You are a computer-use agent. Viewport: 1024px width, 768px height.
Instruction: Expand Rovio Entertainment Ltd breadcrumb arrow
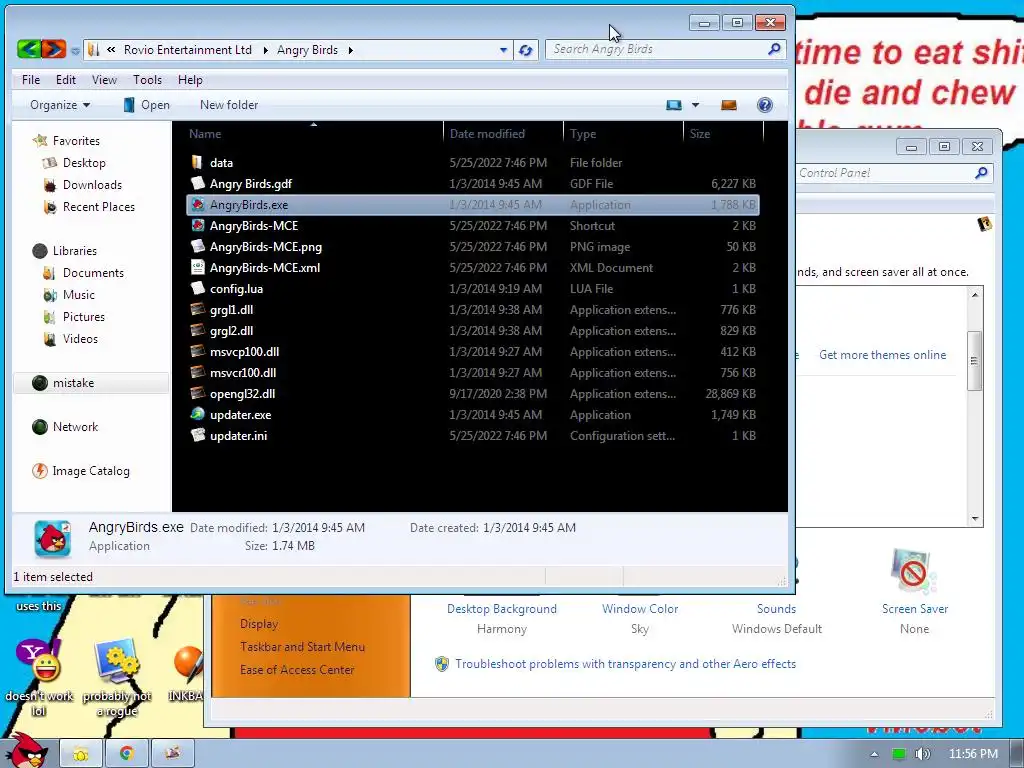[265, 50]
